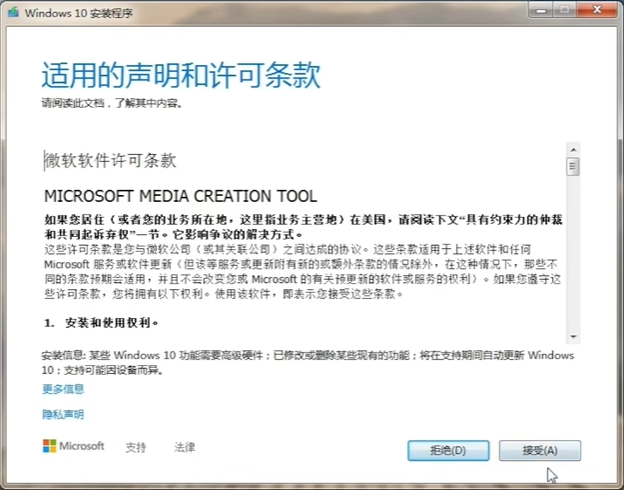Click the text MICROSOFT MEDIA CREATION TOOL
The image size is (624, 490).
[x=181, y=196]
